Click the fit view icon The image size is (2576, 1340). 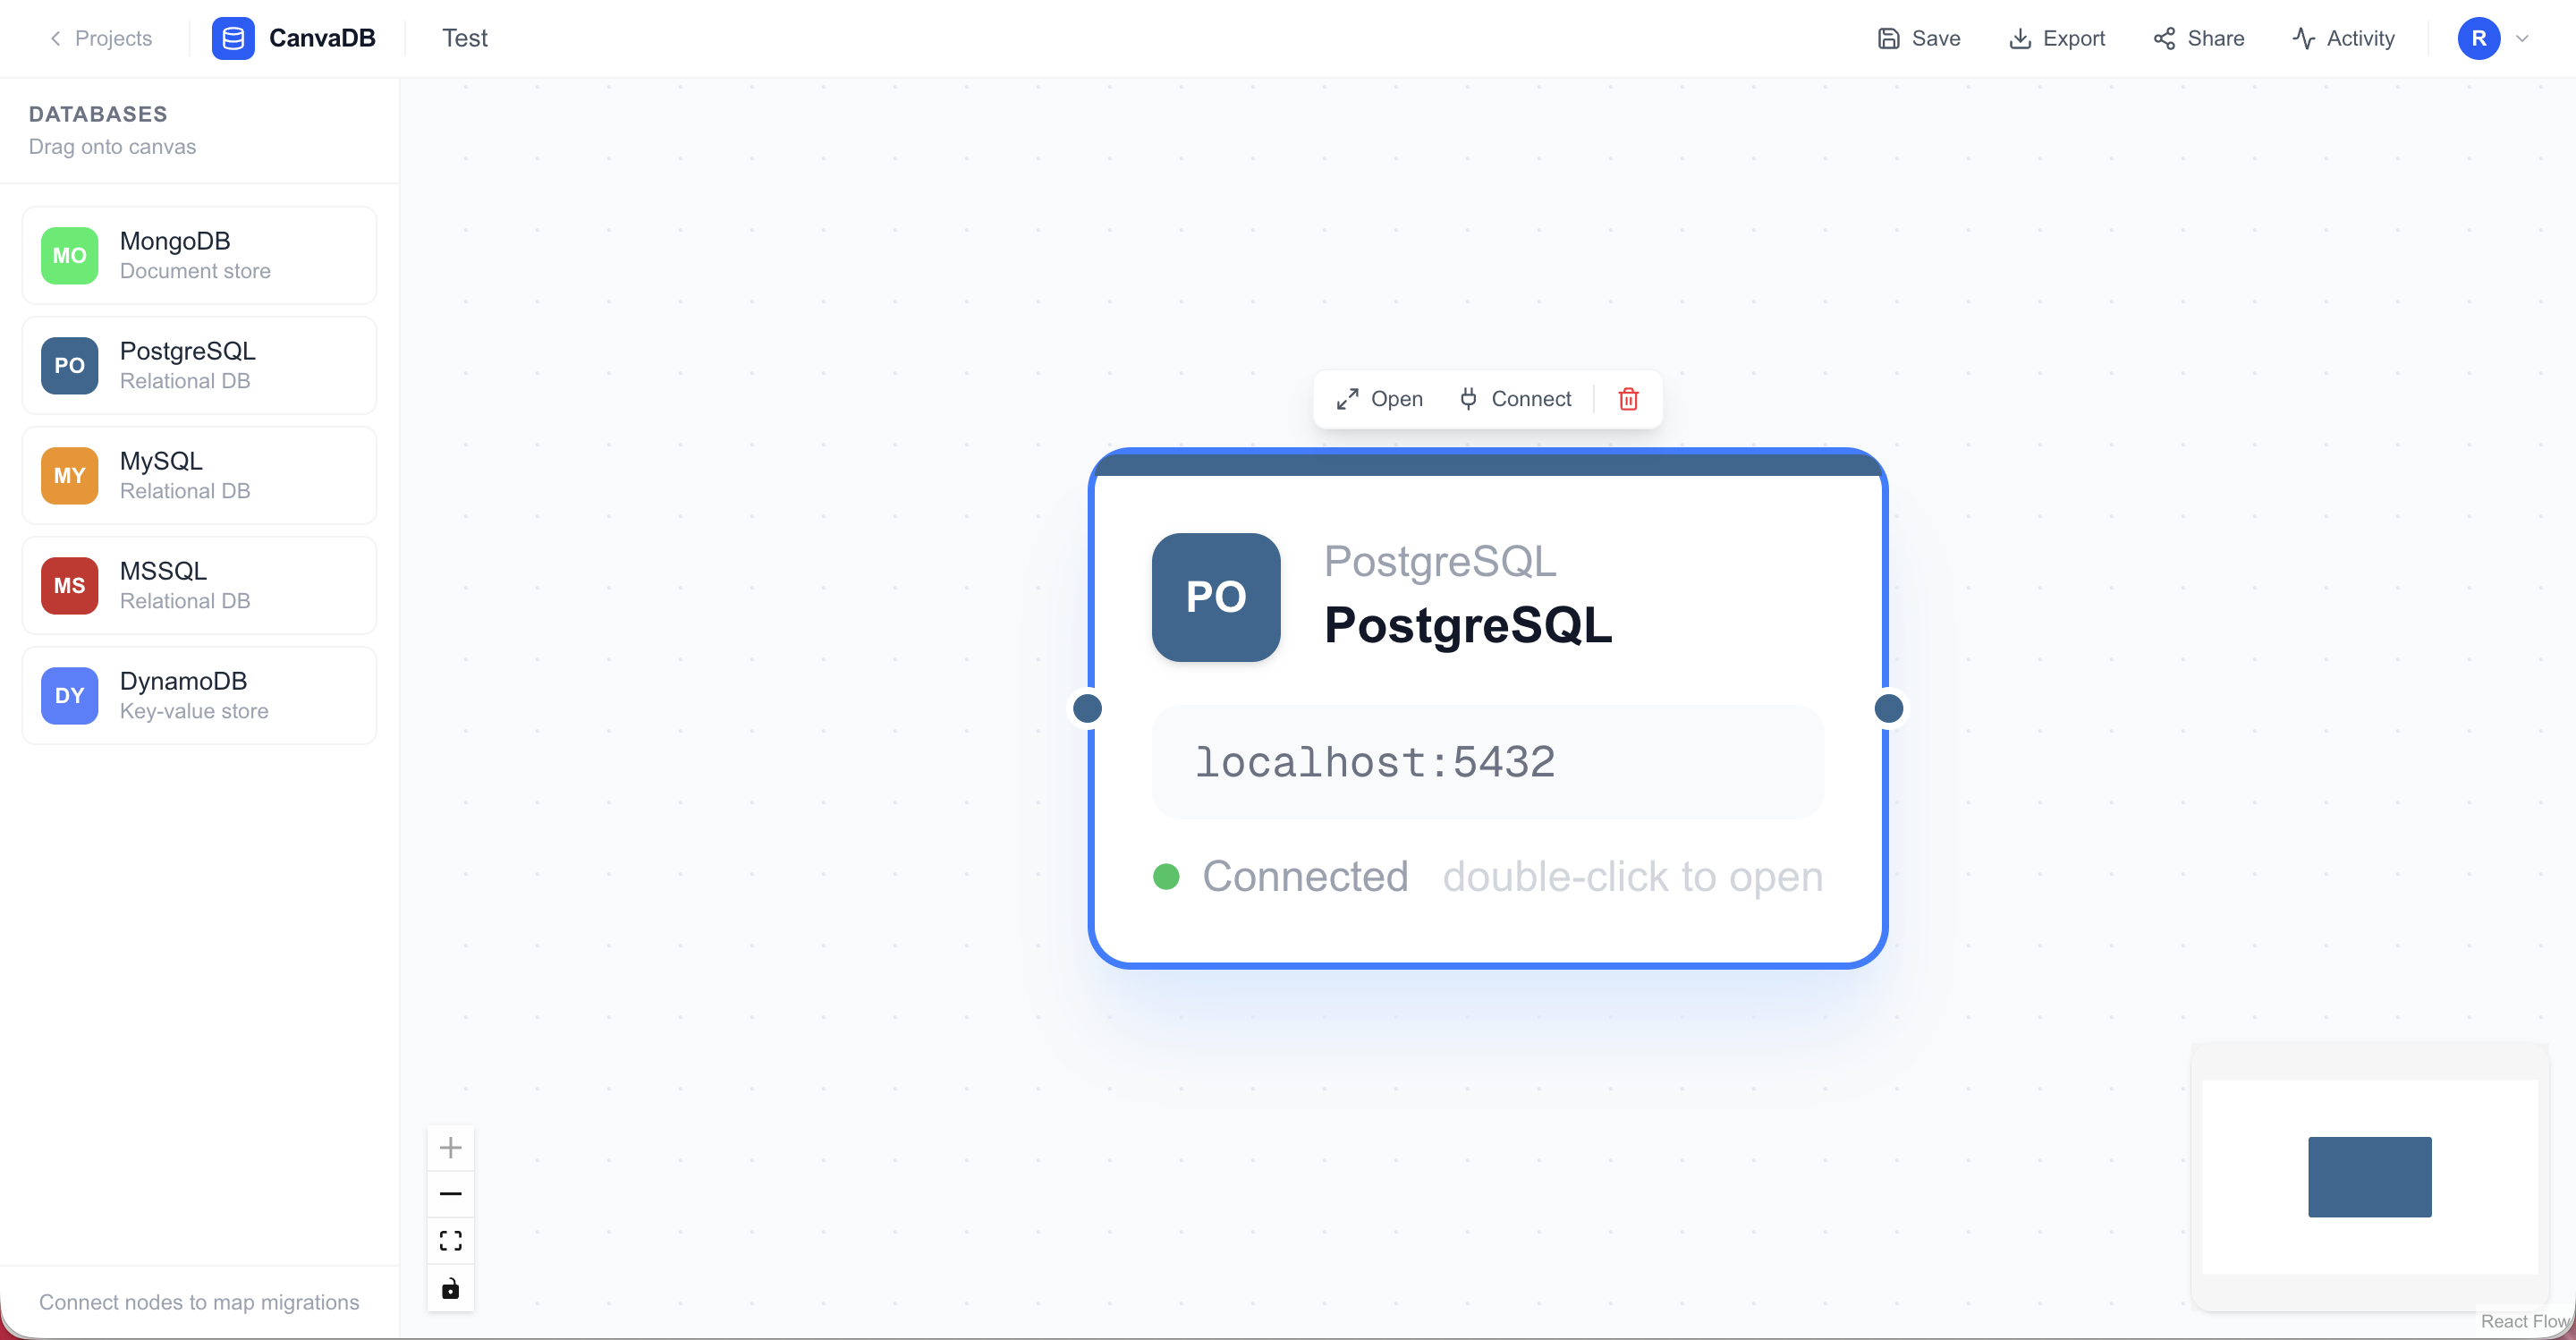point(451,1241)
